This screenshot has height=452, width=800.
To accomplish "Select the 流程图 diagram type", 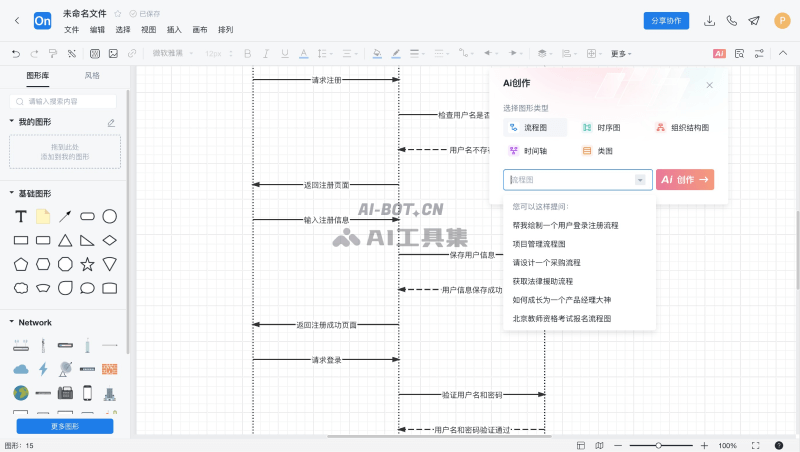I will (x=535, y=128).
